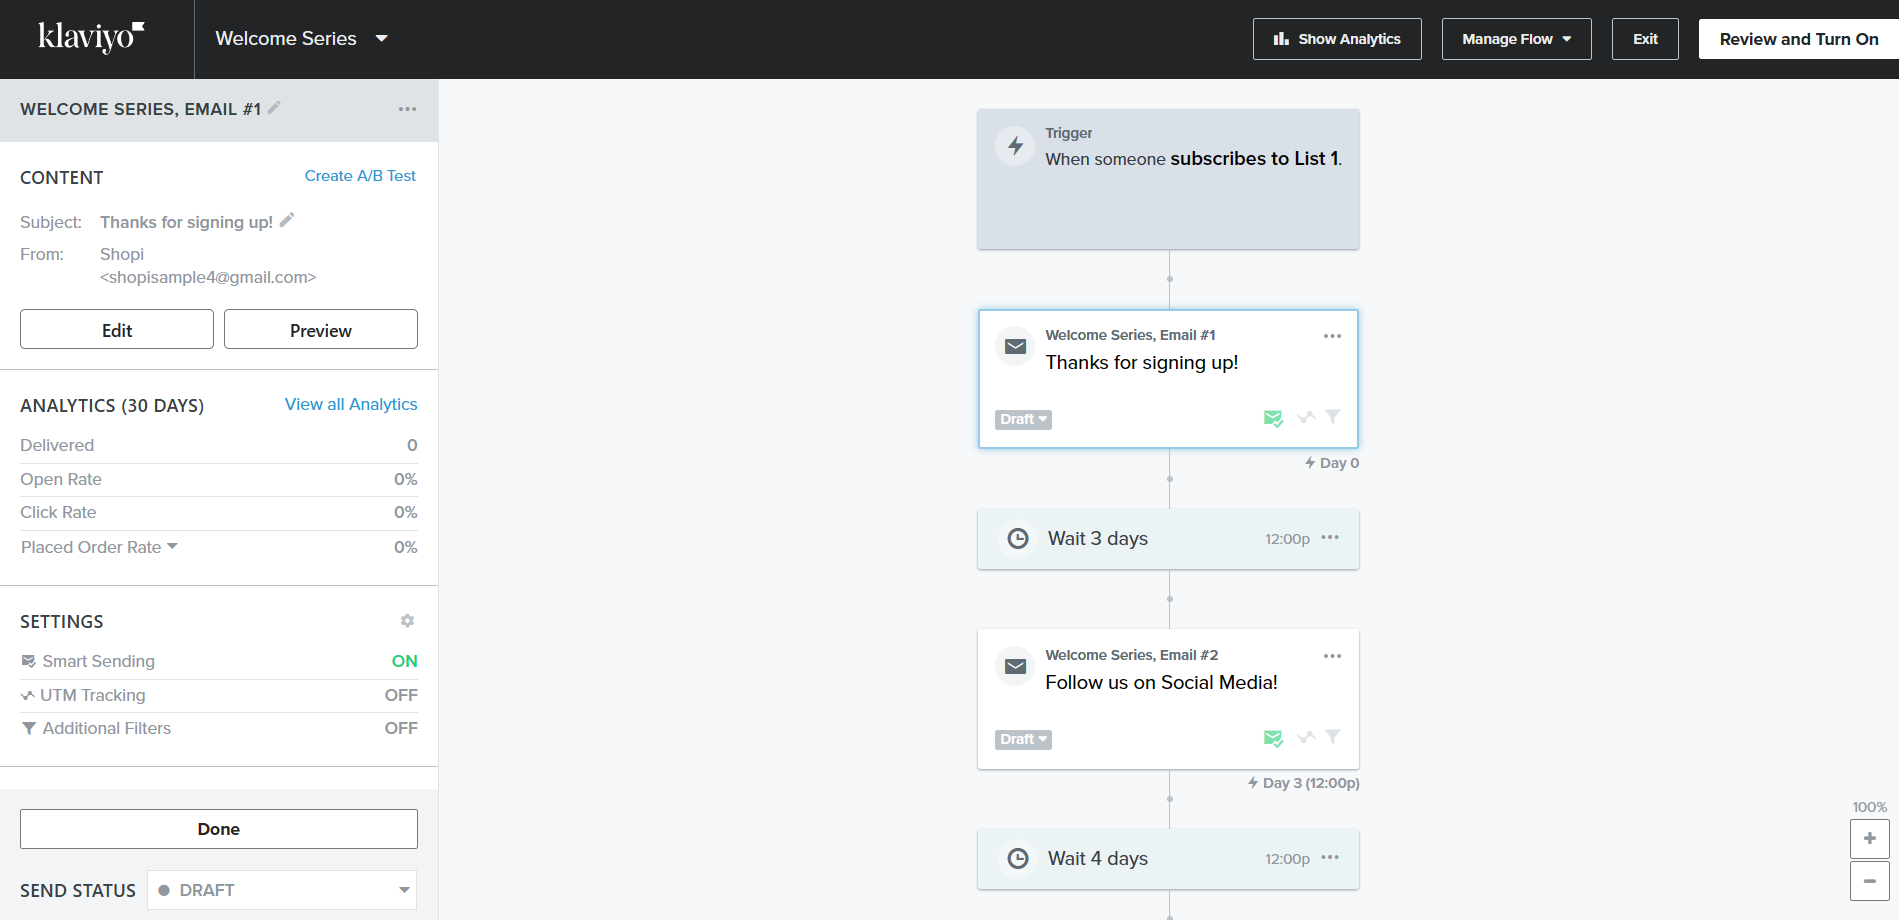This screenshot has width=1899, height=920.
Task: Open email settings gear icon
Action: point(407,621)
